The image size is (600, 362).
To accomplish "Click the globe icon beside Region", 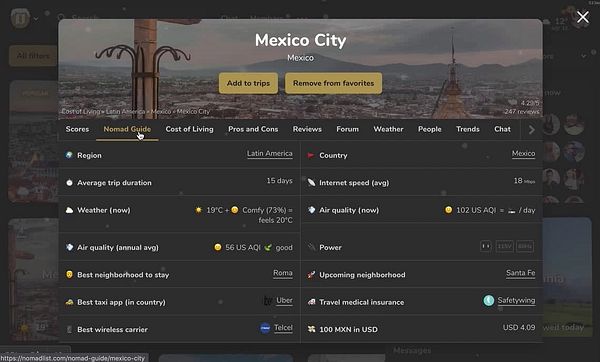I will click(x=69, y=155).
